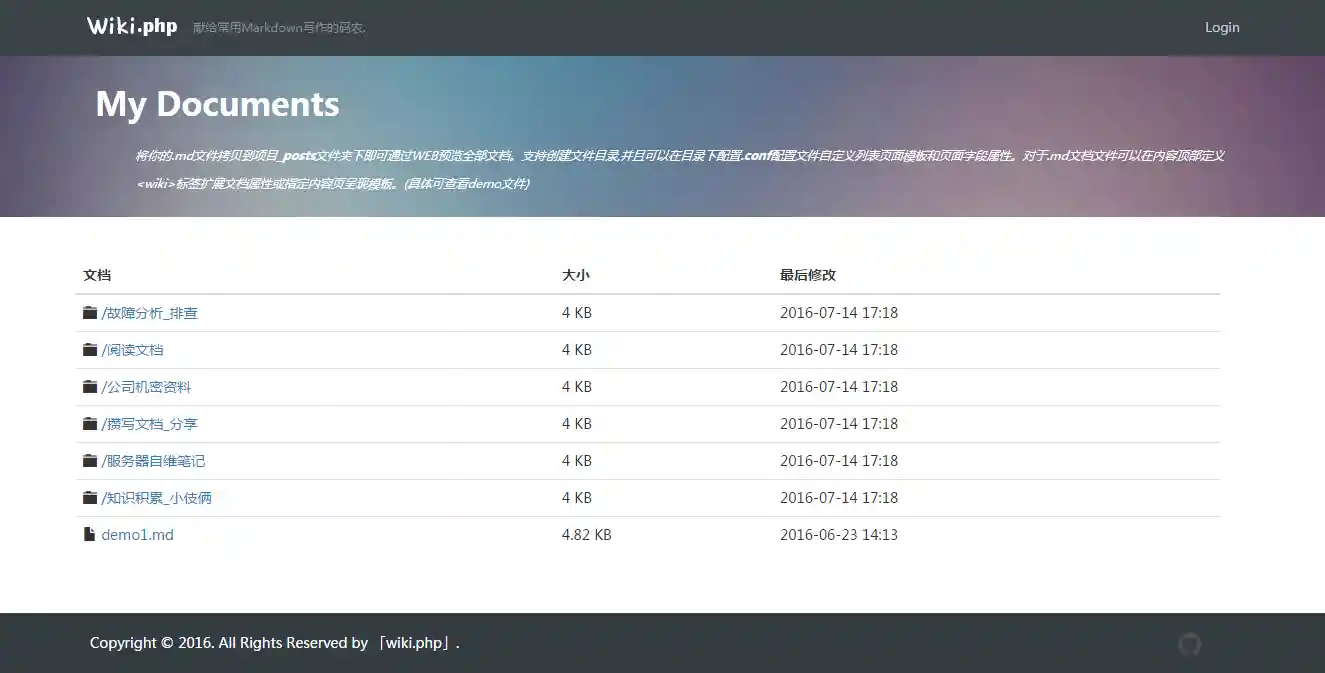Click the Wiki.php logo in the header
The height and width of the screenshot is (673, 1325).
[x=132, y=26]
